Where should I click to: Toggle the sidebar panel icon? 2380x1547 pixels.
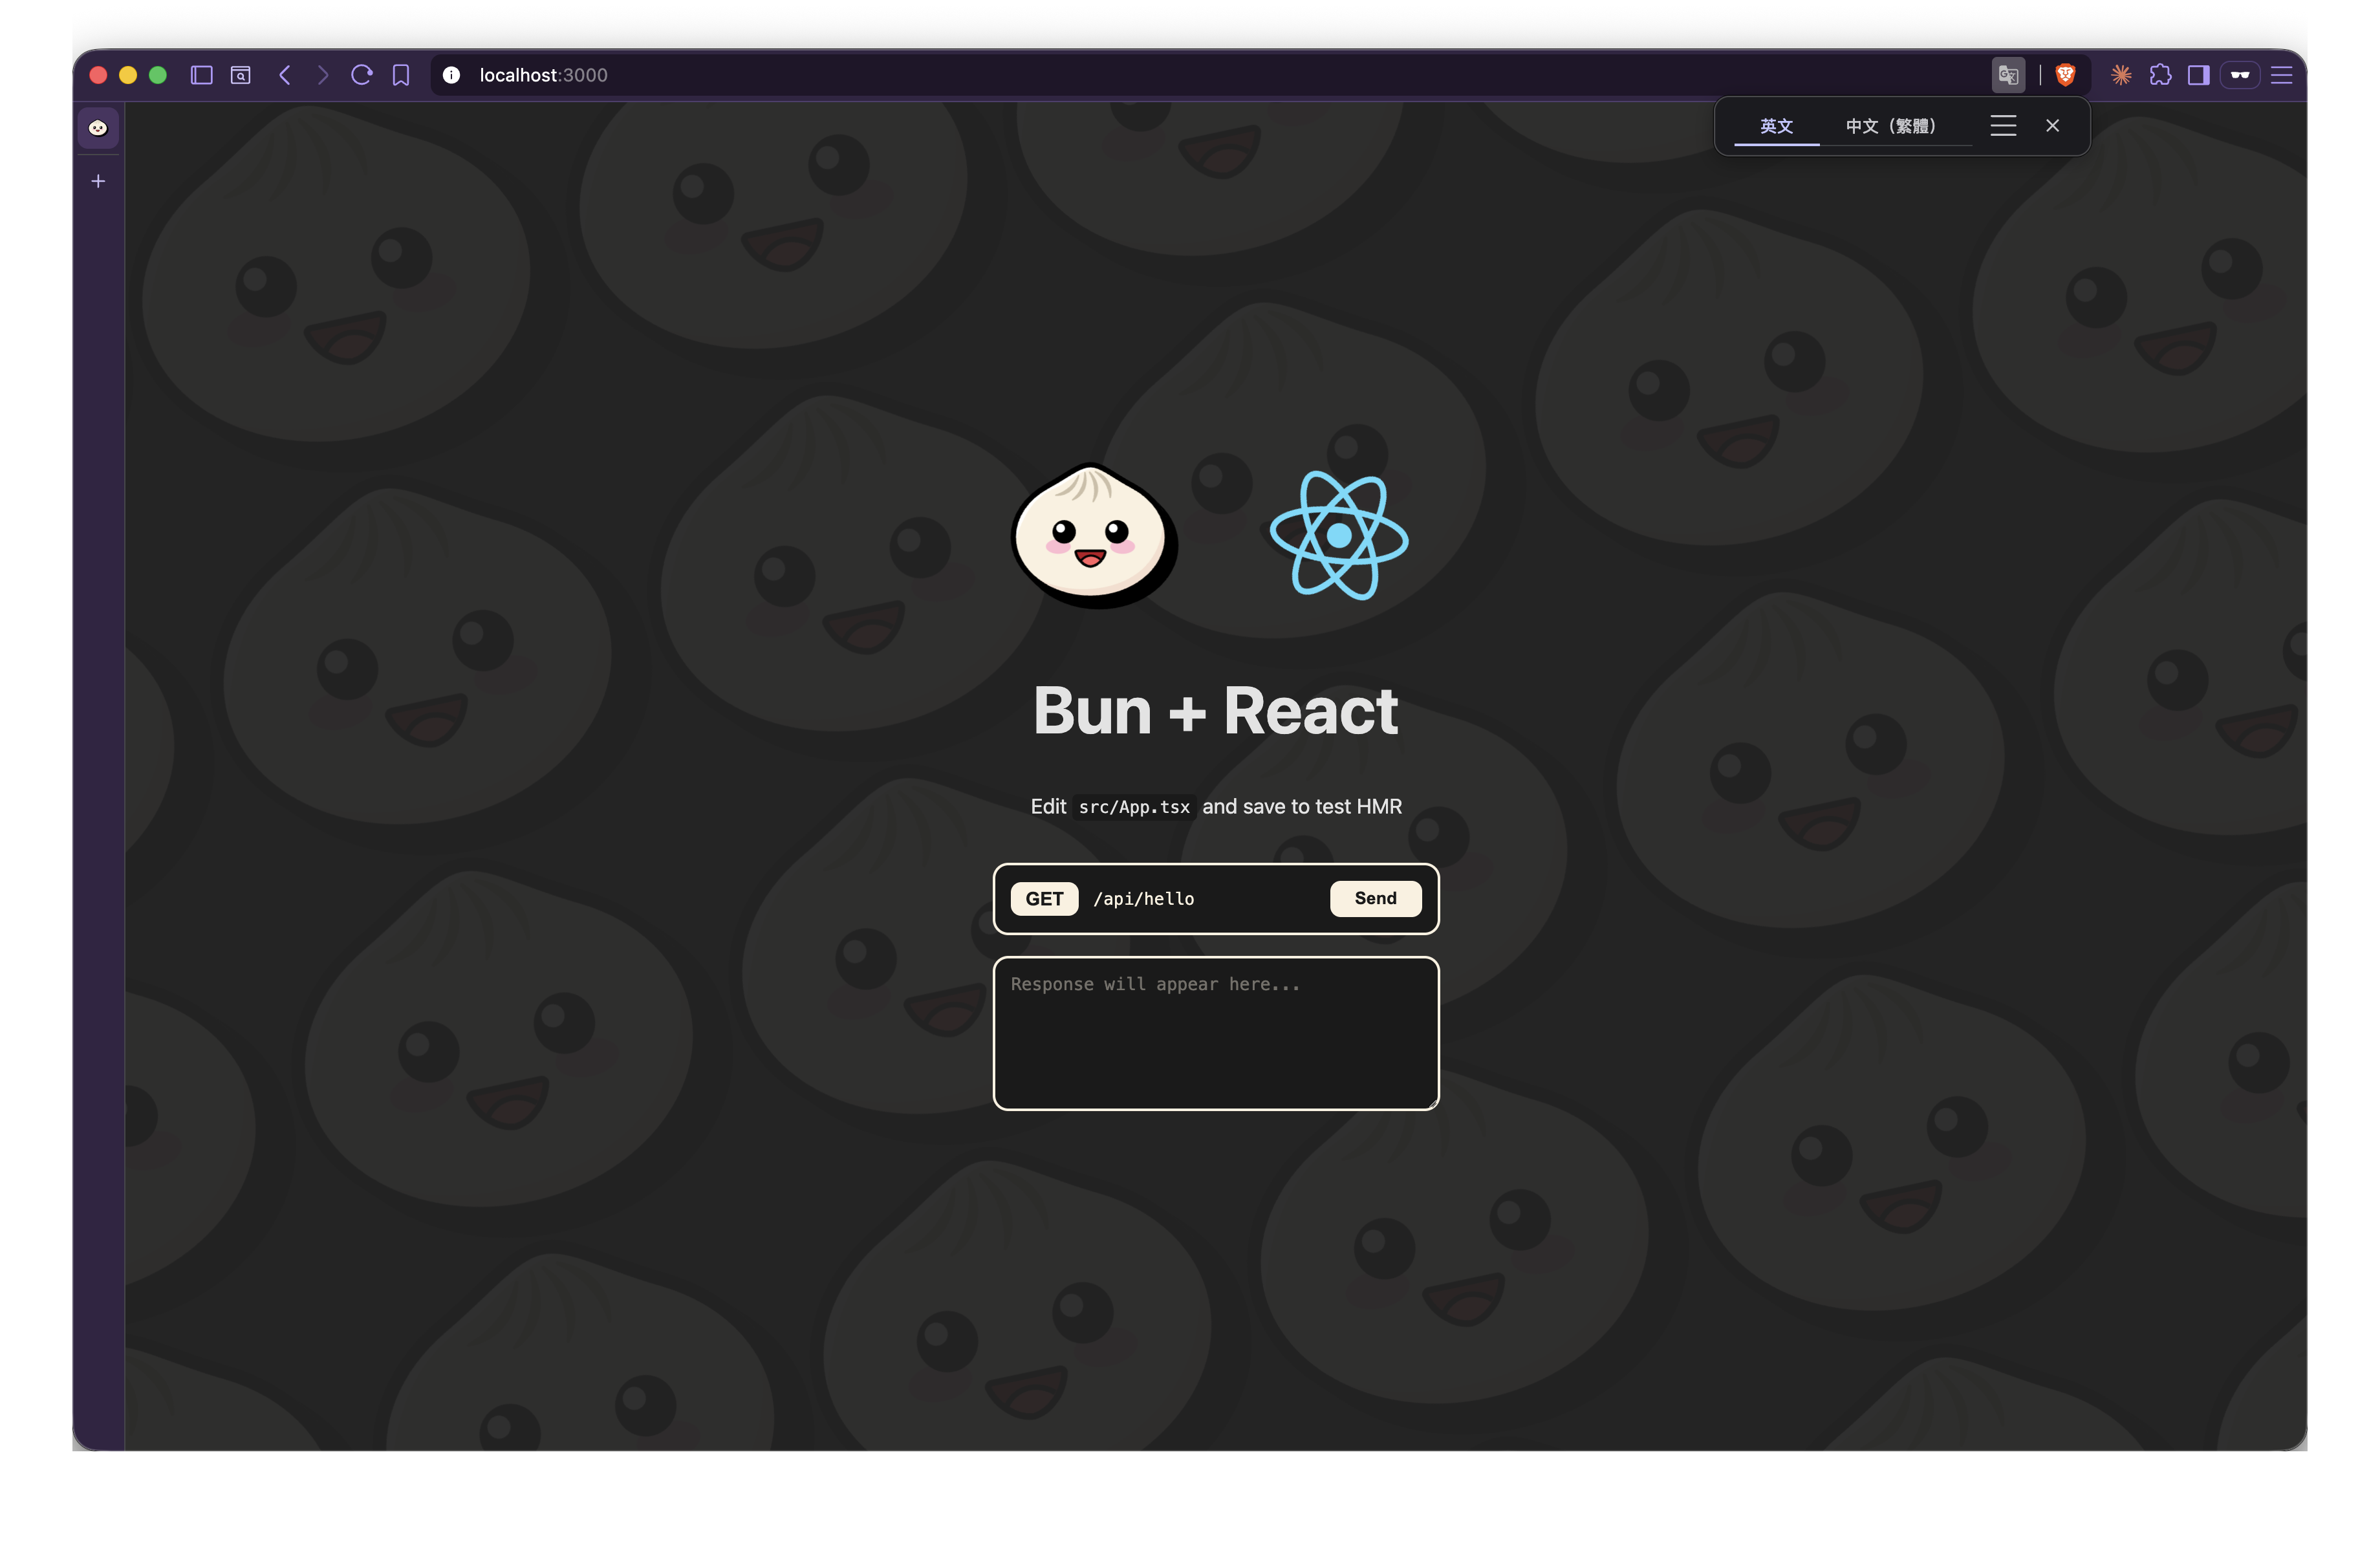201,75
